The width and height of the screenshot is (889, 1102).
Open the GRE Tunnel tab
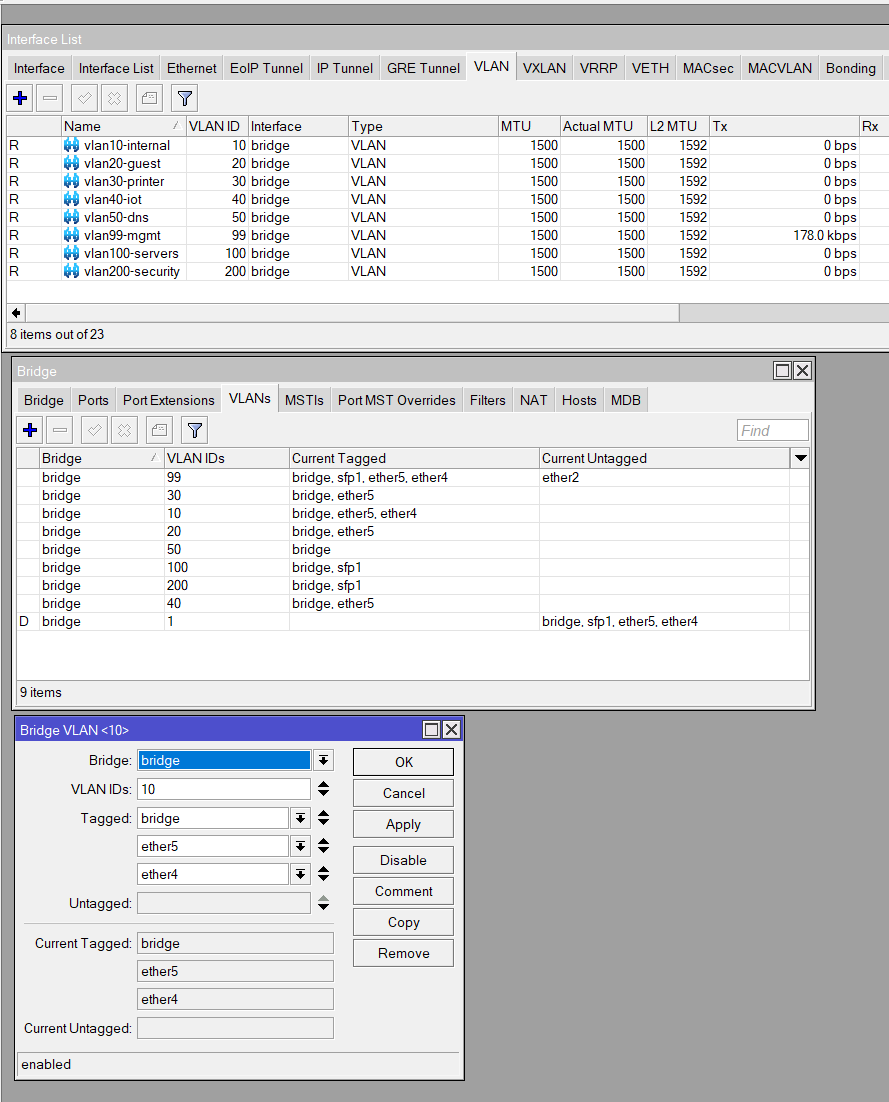coord(423,68)
